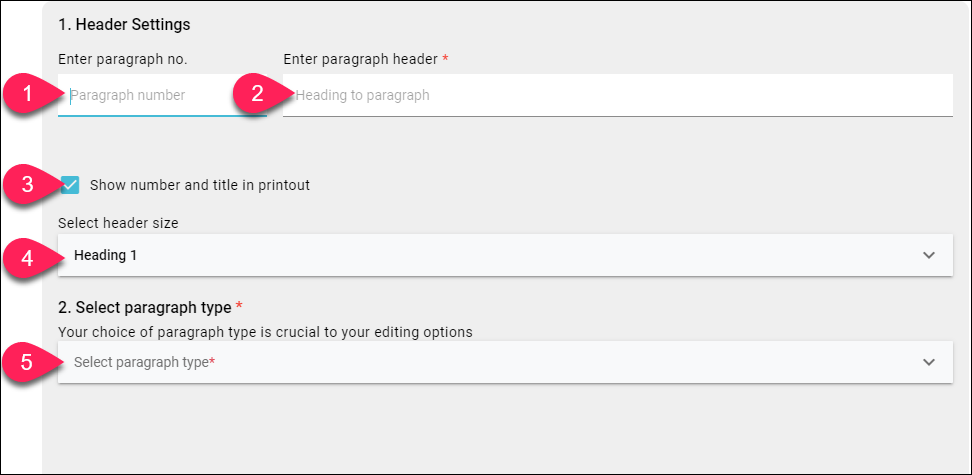Image resolution: width=972 pixels, height=475 pixels.
Task: Click into the Heading to paragraph field
Action: pyautogui.click(x=617, y=95)
